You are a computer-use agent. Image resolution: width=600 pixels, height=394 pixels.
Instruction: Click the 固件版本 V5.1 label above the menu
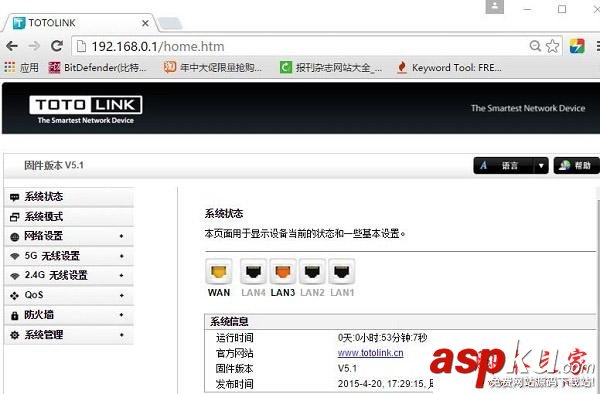54,165
